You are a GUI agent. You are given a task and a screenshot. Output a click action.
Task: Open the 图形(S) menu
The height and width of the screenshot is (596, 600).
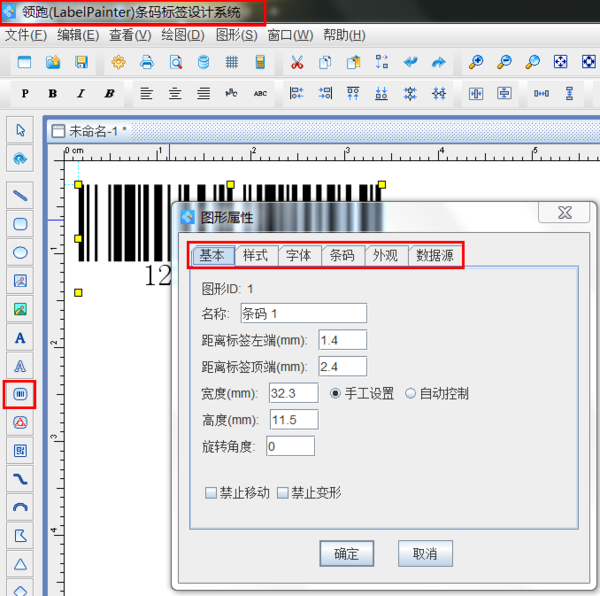236,35
